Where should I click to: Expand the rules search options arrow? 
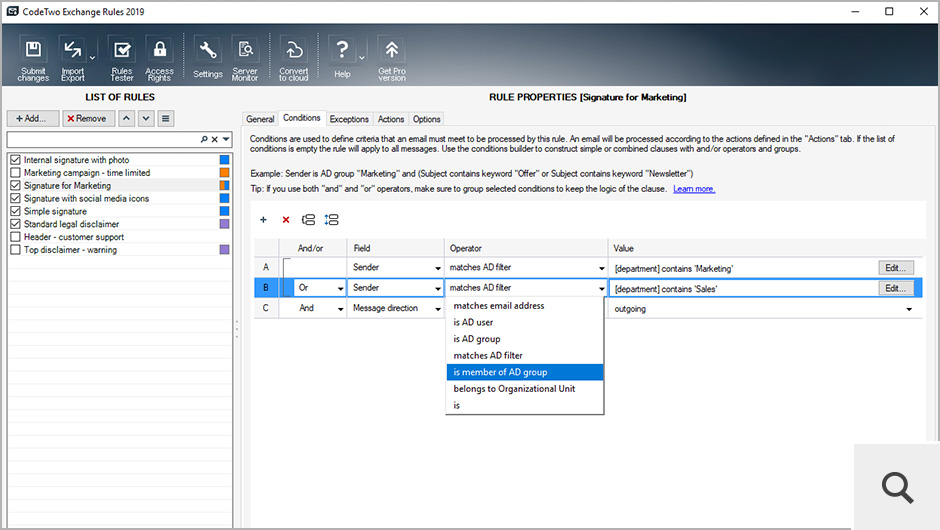(x=226, y=139)
